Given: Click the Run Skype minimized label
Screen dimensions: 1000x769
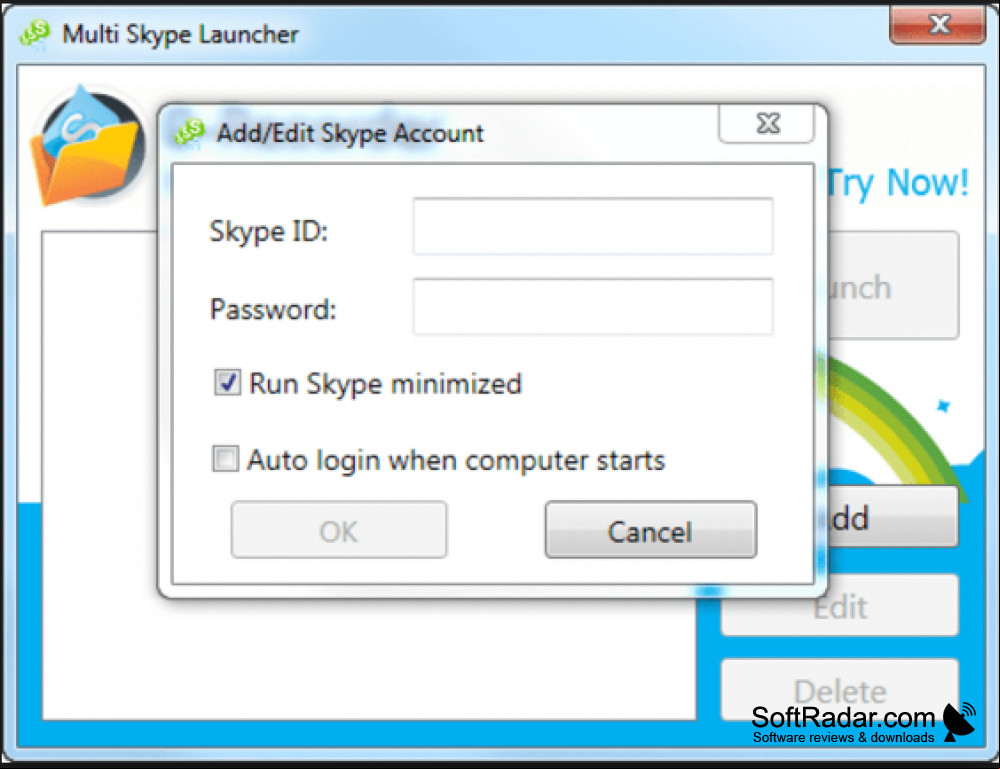Looking at the screenshot, I should tap(385, 384).
